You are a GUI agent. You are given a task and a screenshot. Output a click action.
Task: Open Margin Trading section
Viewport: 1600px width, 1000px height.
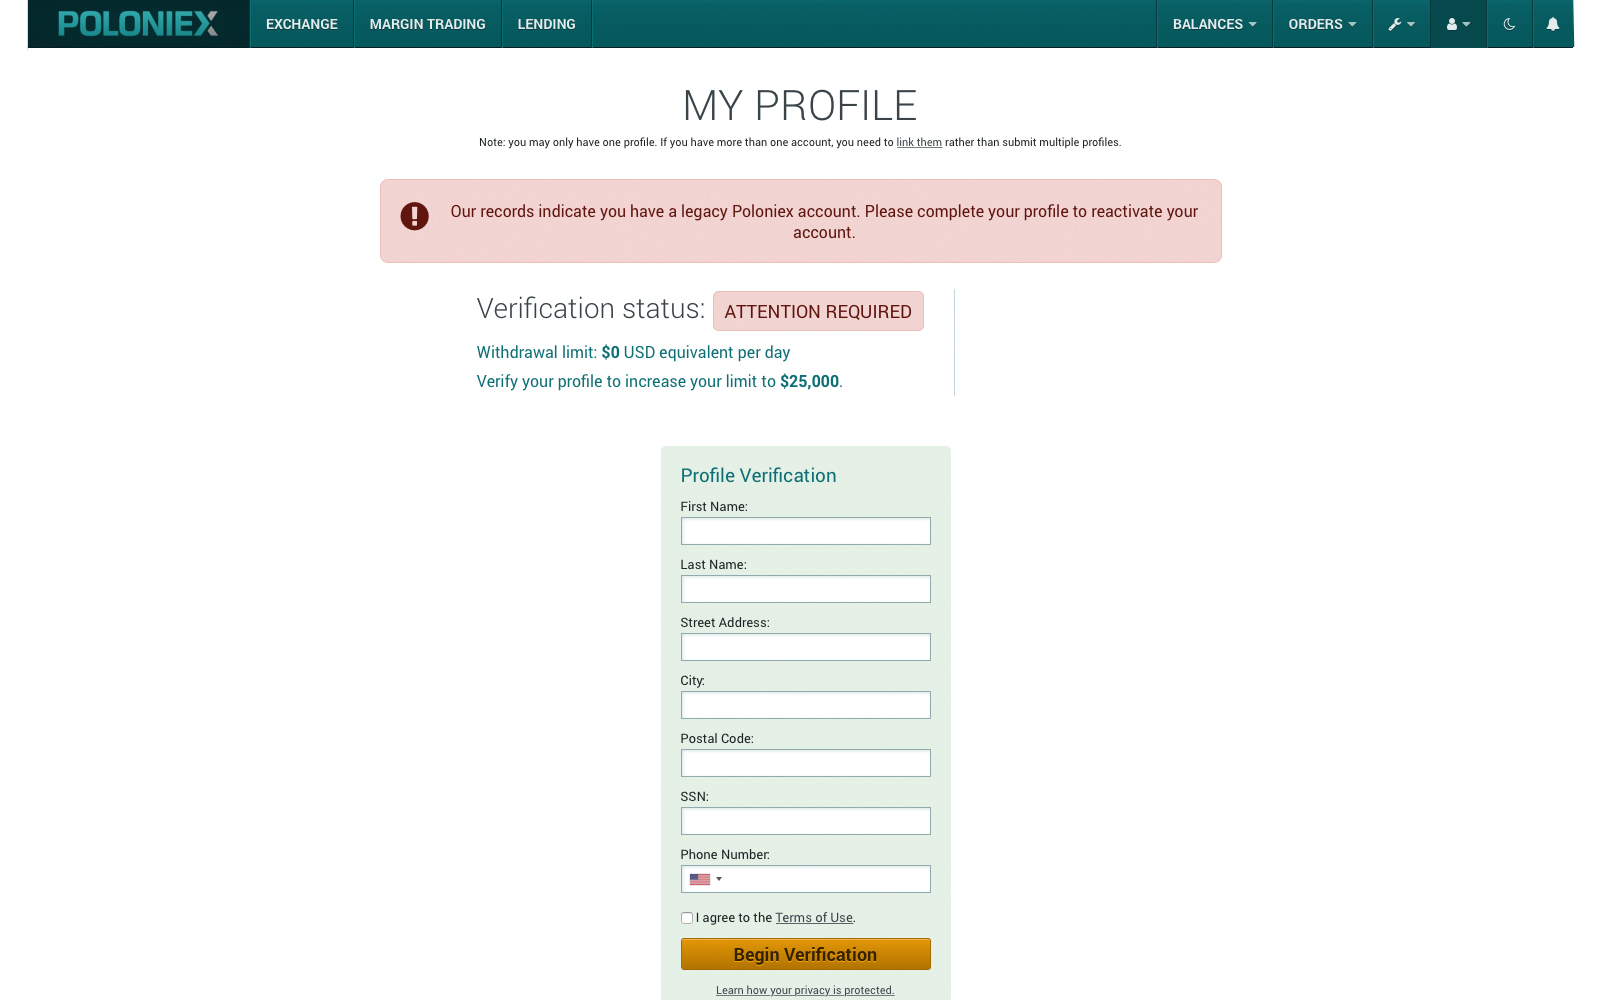(x=427, y=24)
